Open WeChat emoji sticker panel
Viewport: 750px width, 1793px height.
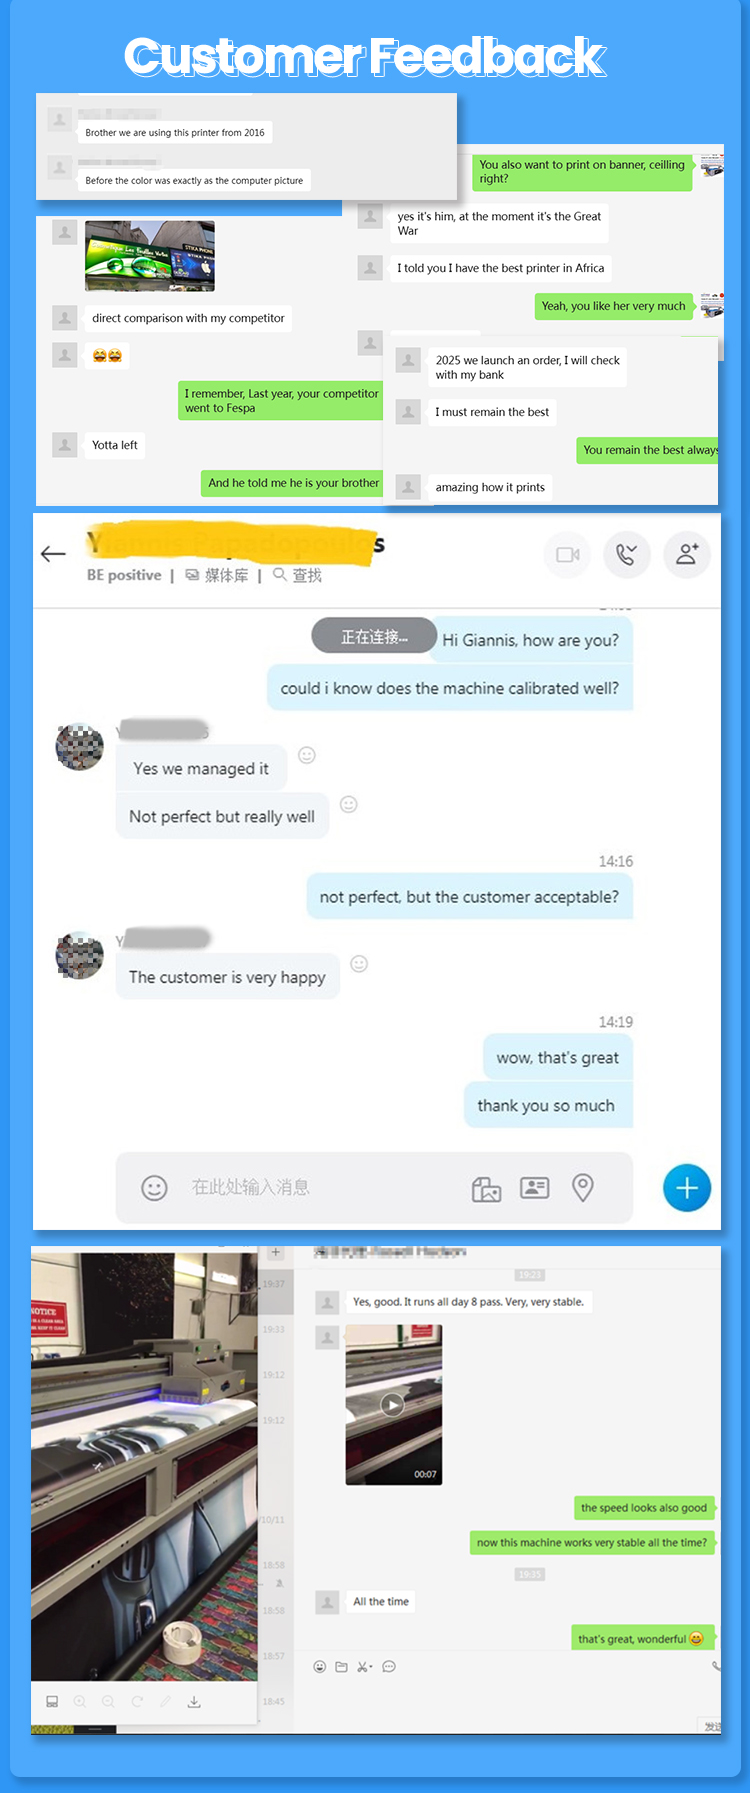[x=320, y=1667]
